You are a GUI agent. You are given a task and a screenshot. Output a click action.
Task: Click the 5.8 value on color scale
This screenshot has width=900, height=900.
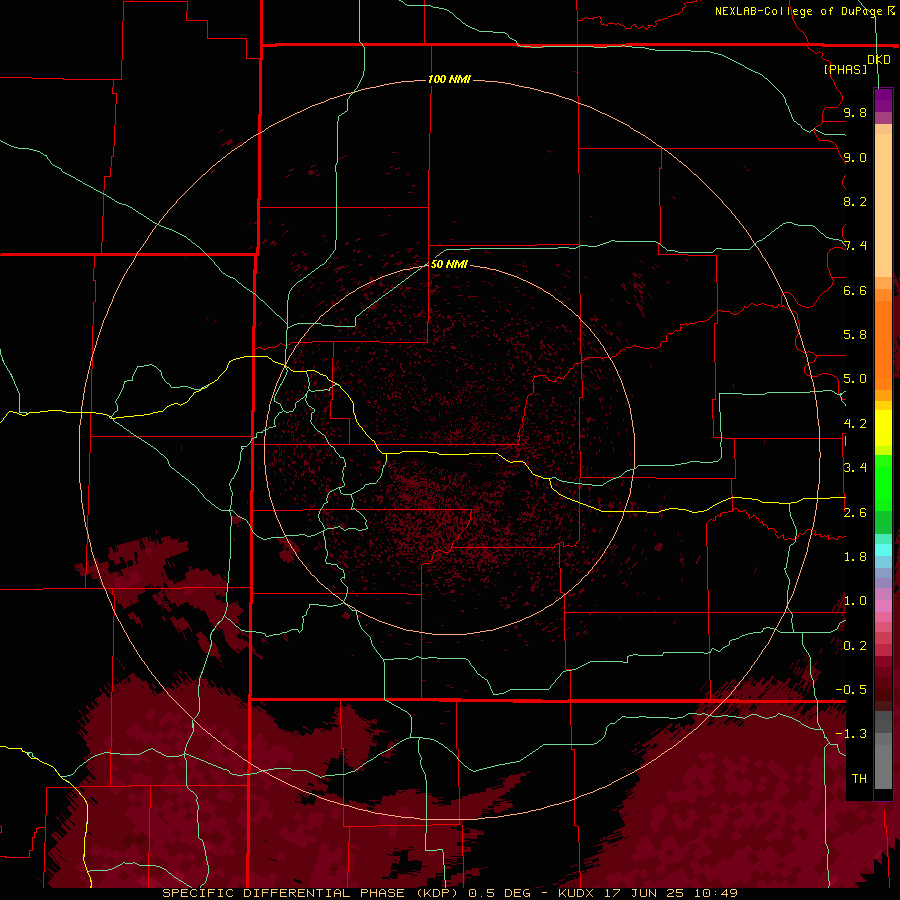[x=855, y=335]
